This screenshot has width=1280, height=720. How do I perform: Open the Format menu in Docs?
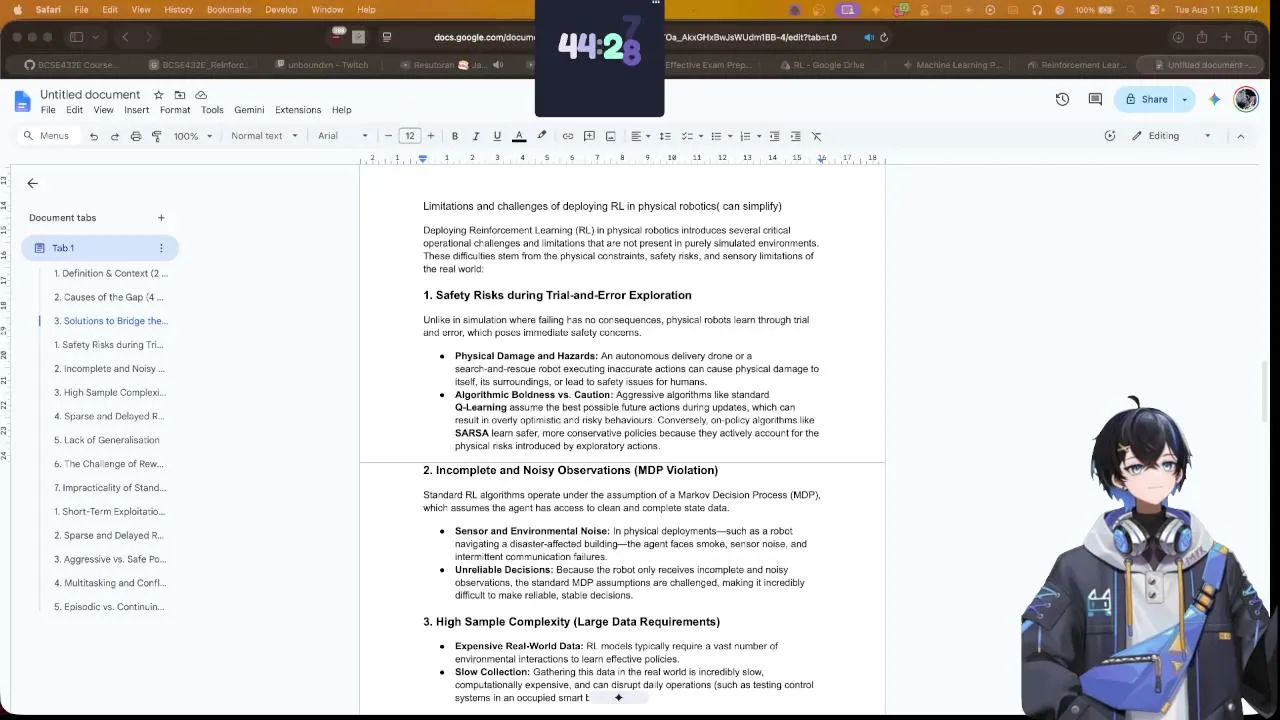[x=175, y=110]
